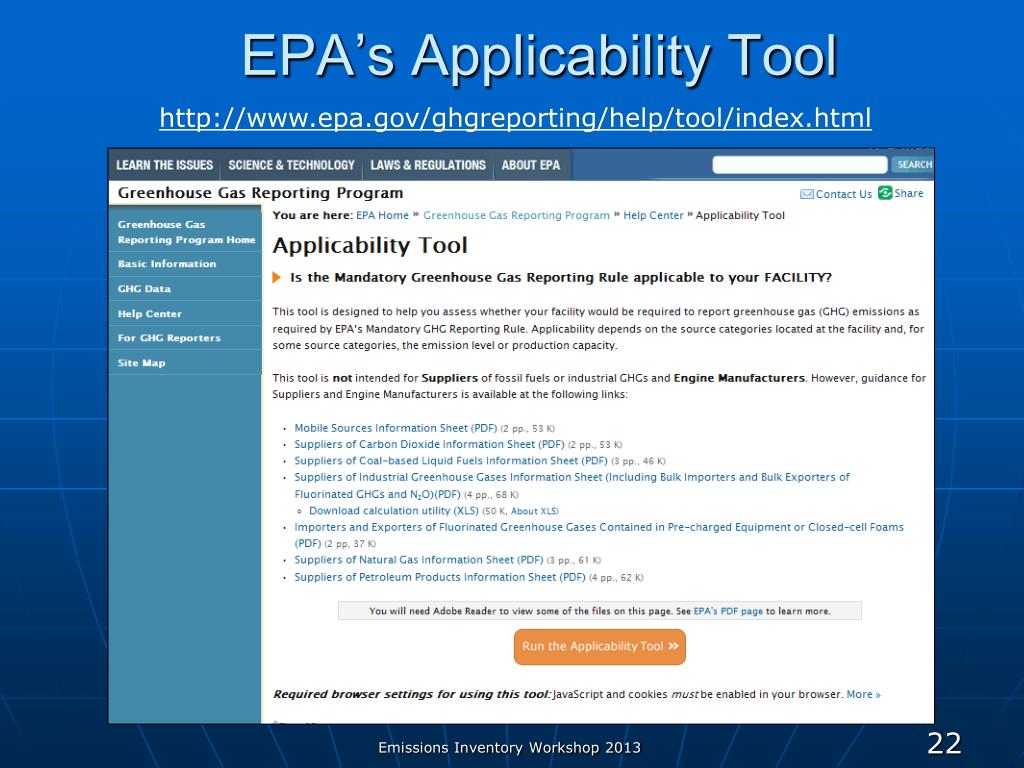Viewport: 1024px width, 768px height.
Task: Go to EPA Home breadcrumb
Action: [x=382, y=216]
